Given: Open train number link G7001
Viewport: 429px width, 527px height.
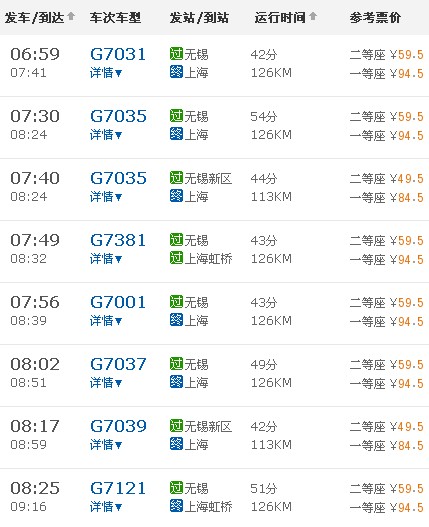Looking at the screenshot, I should 118,302.
